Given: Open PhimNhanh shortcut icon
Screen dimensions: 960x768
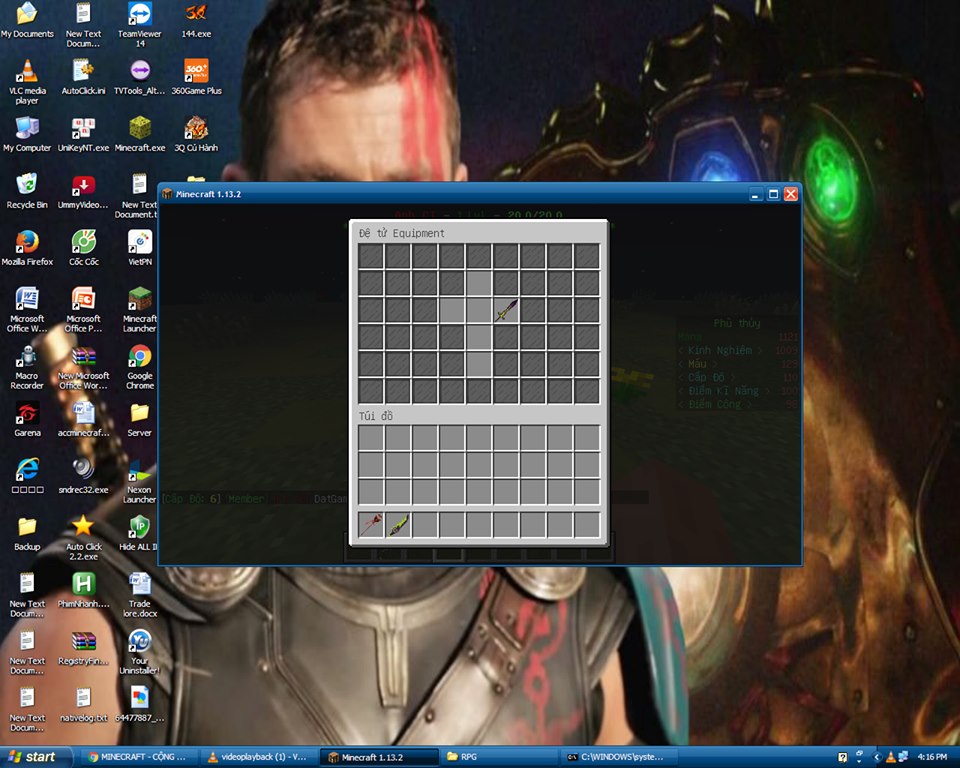Looking at the screenshot, I should pos(83,590).
